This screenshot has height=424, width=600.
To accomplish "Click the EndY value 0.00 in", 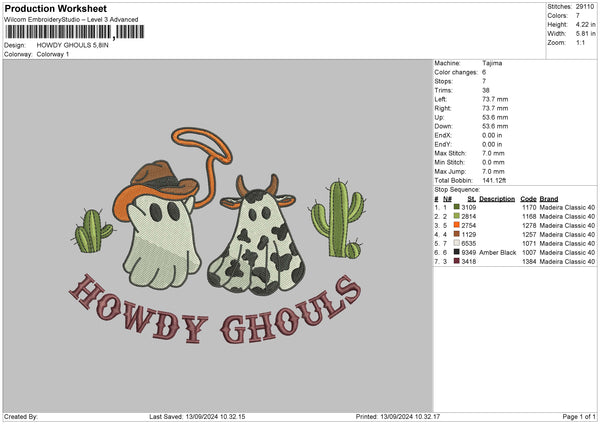I will pyautogui.click(x=492, y=145).
